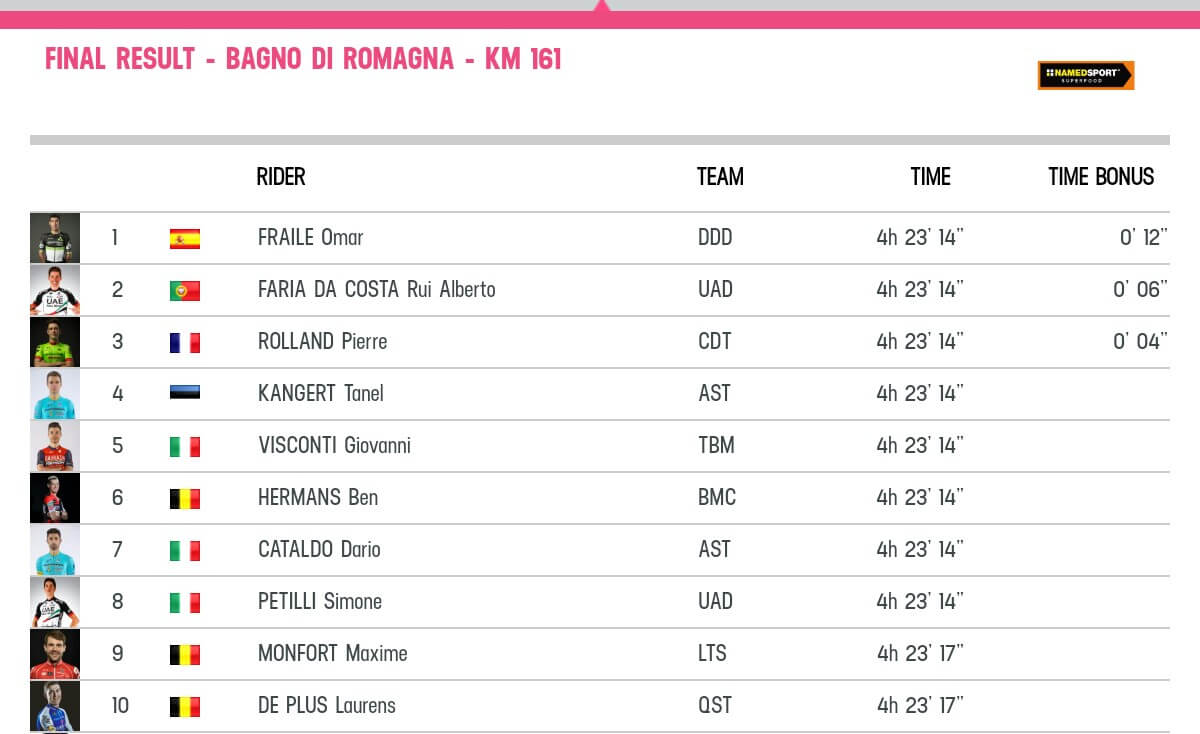This screenshot has width=1200, height=734.
Task: Click Tanel Kangert's rider photo
Action: click(55, 394)
